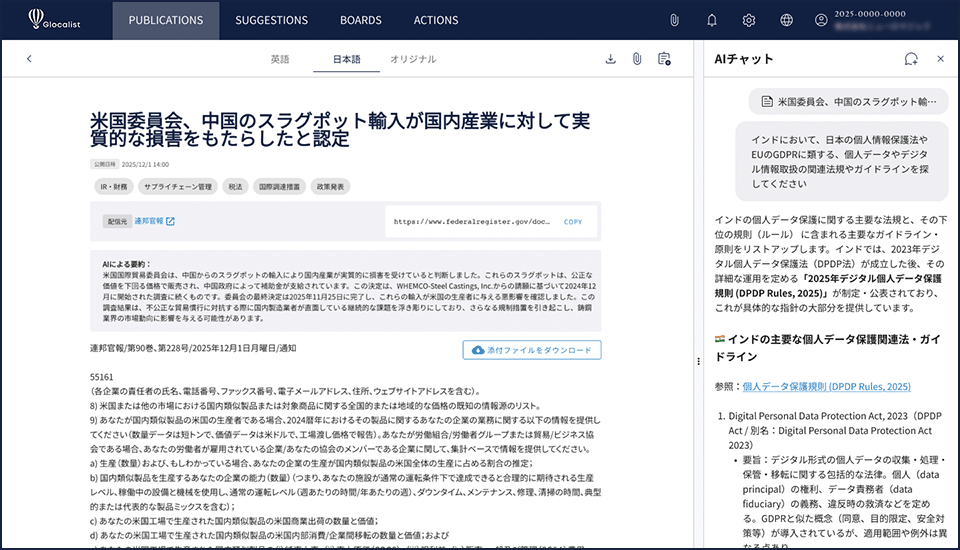Screen dimensions: 960x550
Task: Click COPY to copy the URL
Action: pos(573,222)
